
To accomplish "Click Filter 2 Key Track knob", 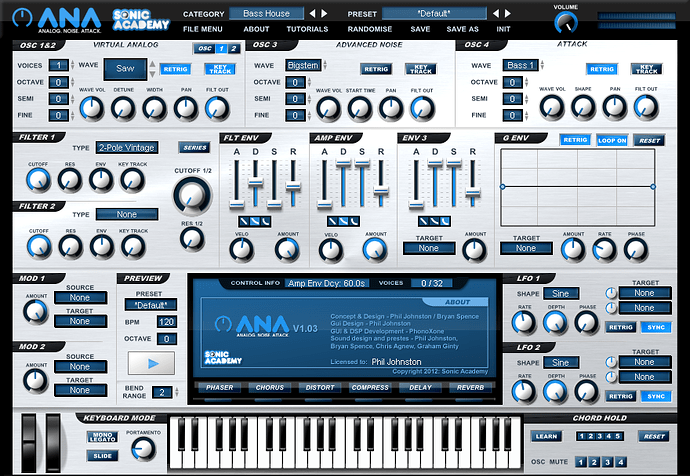I will pyautogui.click(x=133, y=247).
